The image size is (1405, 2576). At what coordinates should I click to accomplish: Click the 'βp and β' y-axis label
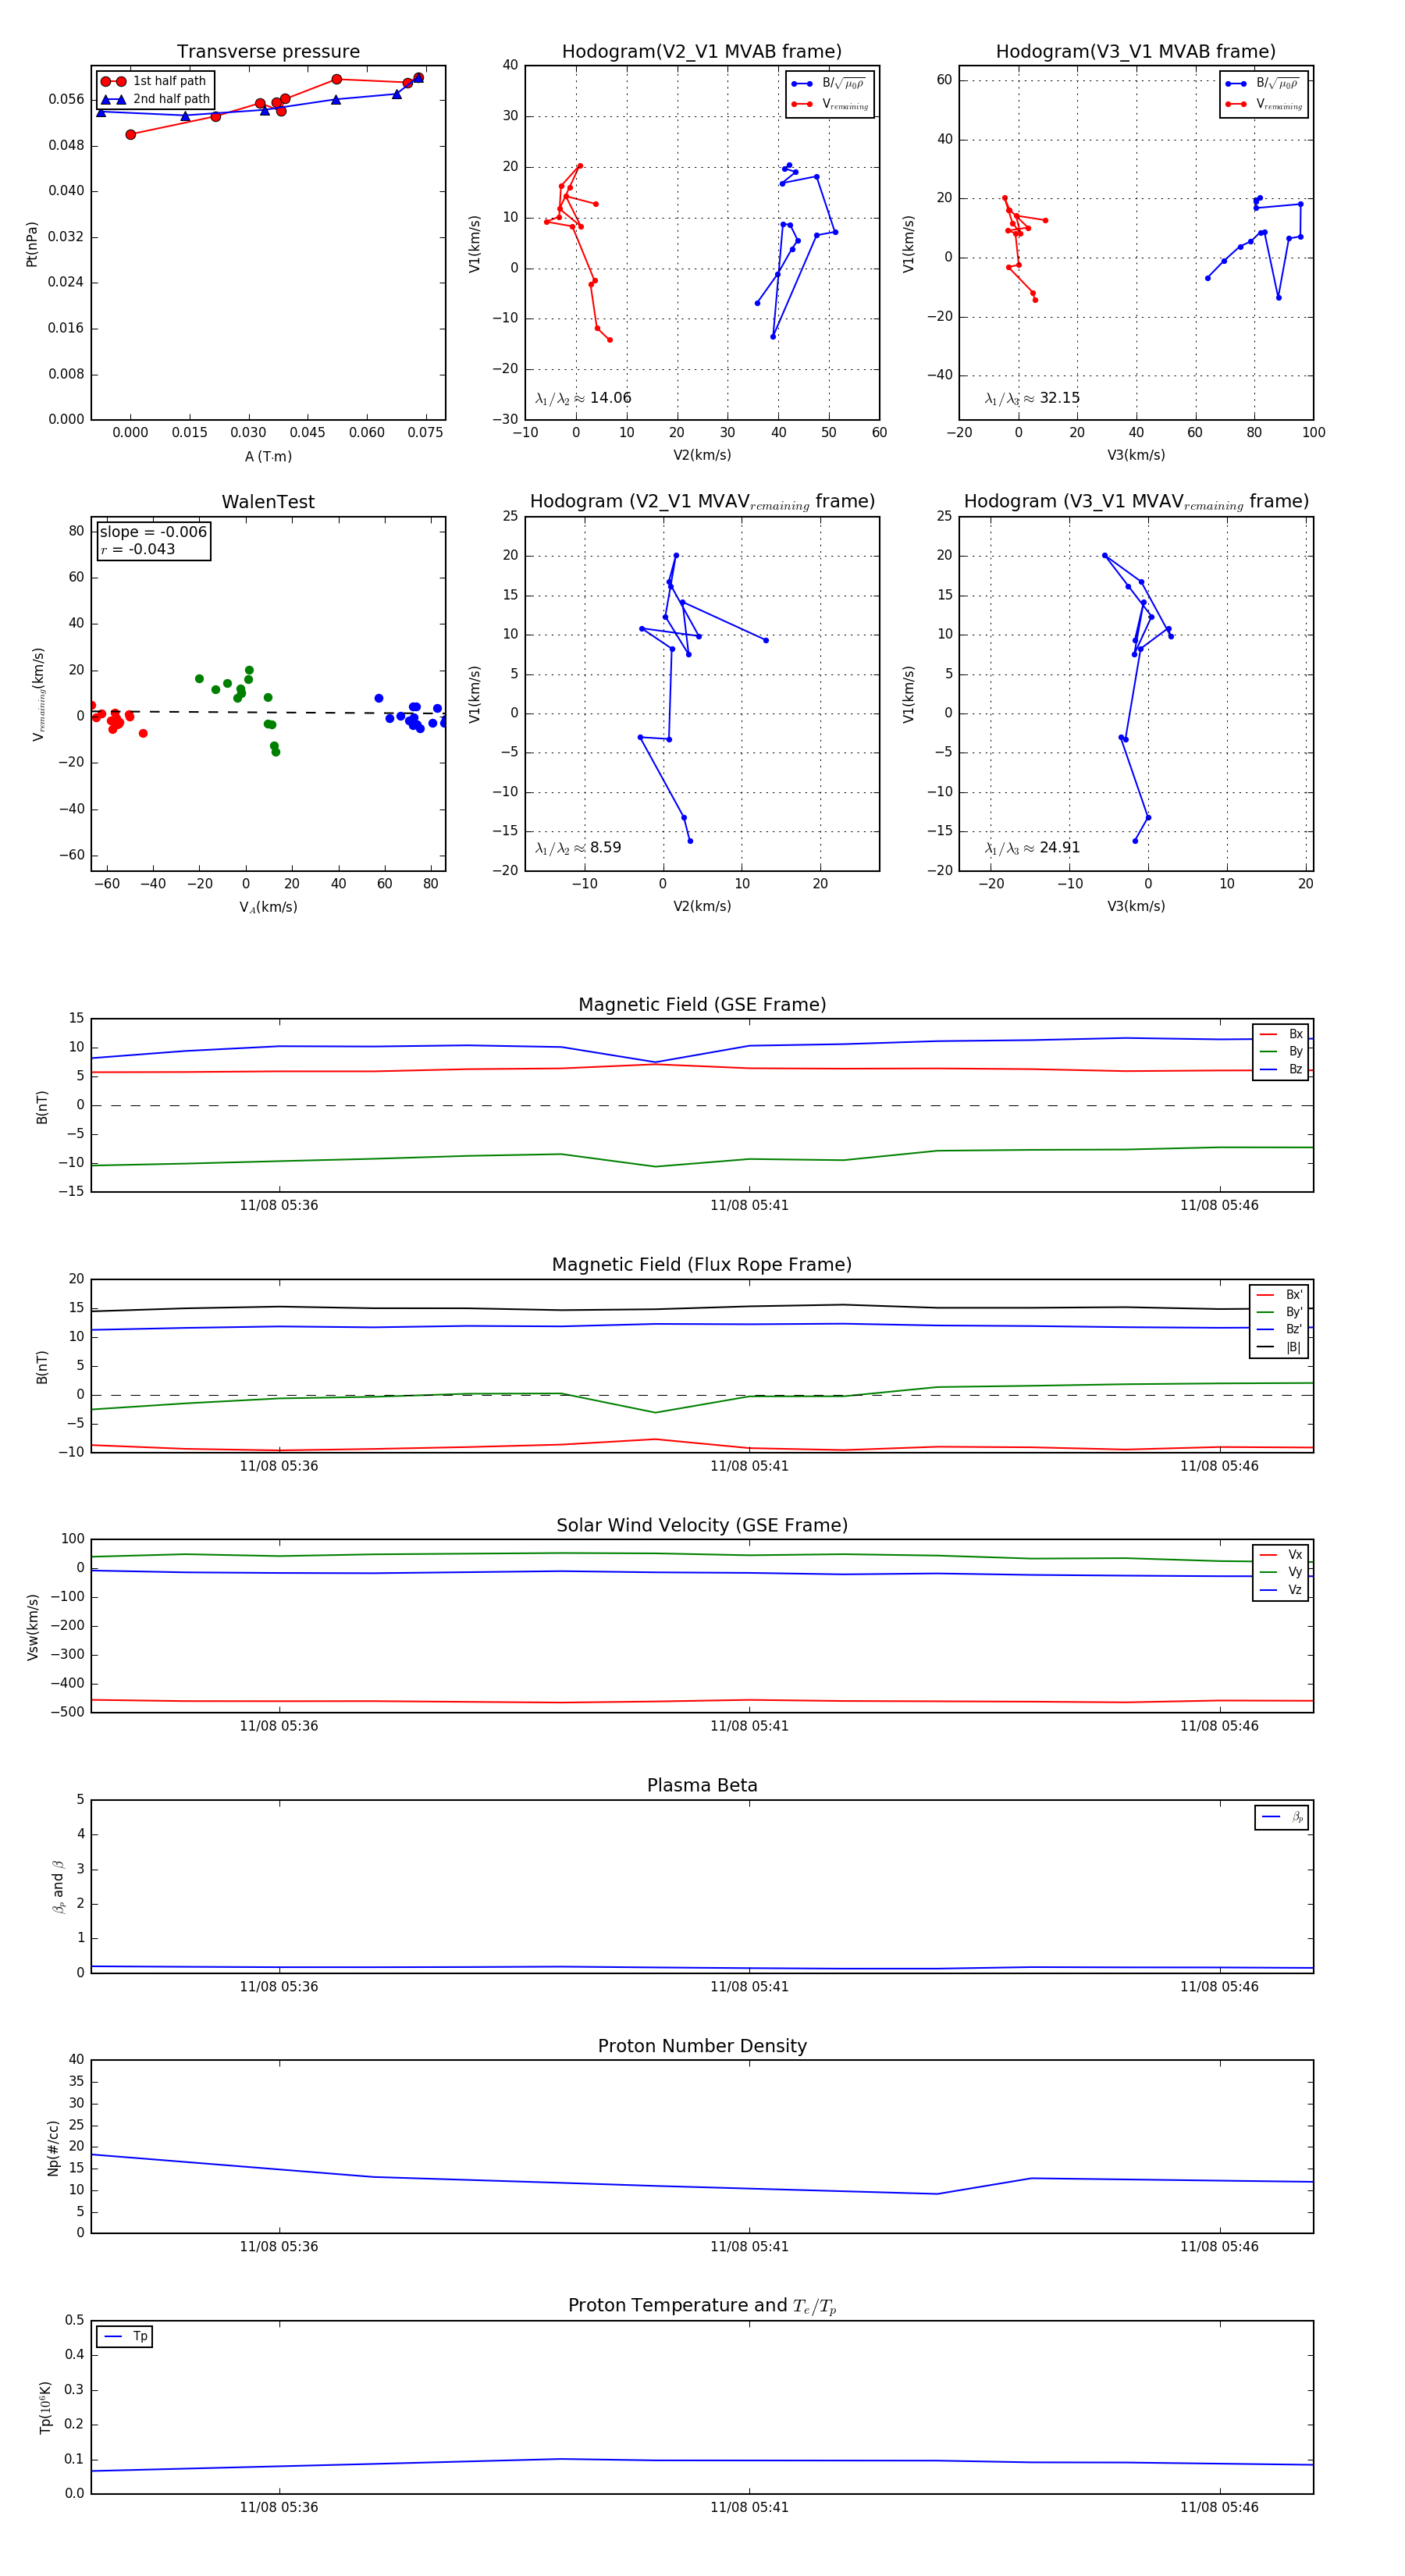tap(58, 1886)
